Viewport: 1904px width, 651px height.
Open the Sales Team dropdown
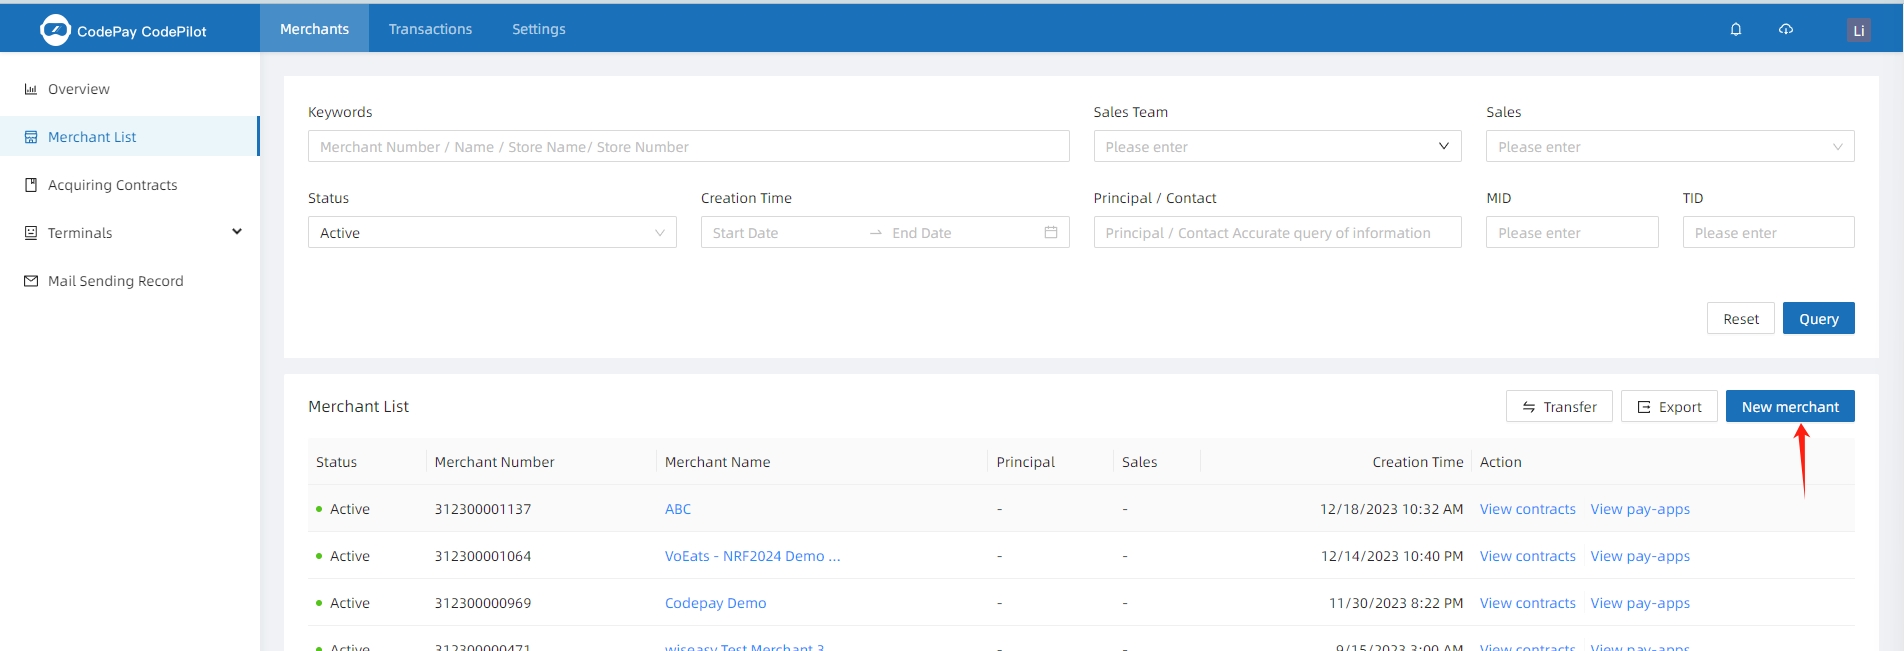coord(1277,146)
